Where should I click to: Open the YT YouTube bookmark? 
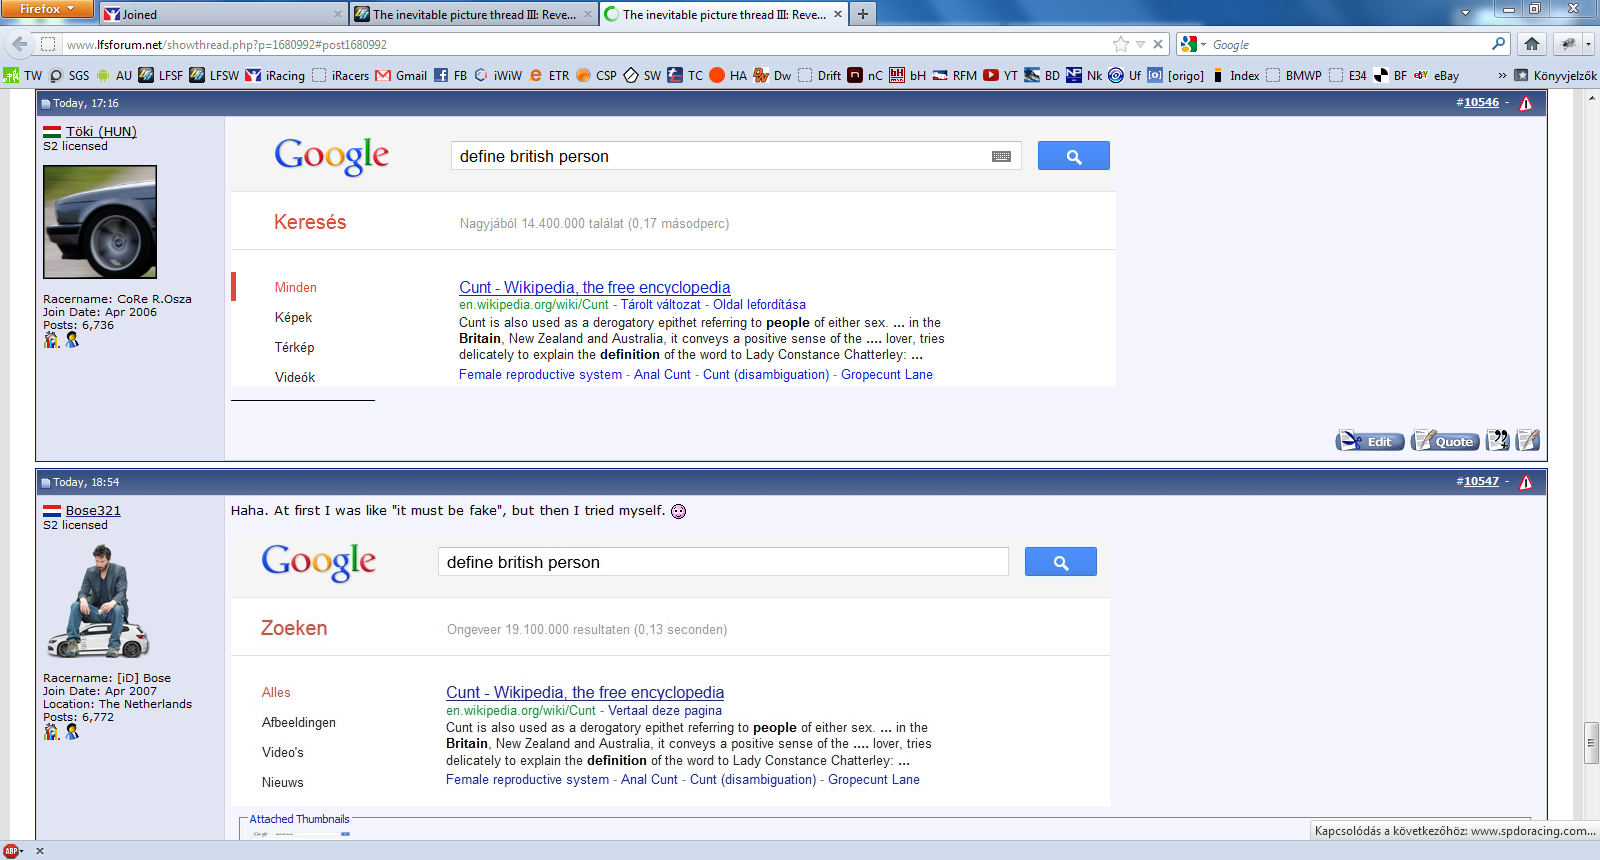1000,75
